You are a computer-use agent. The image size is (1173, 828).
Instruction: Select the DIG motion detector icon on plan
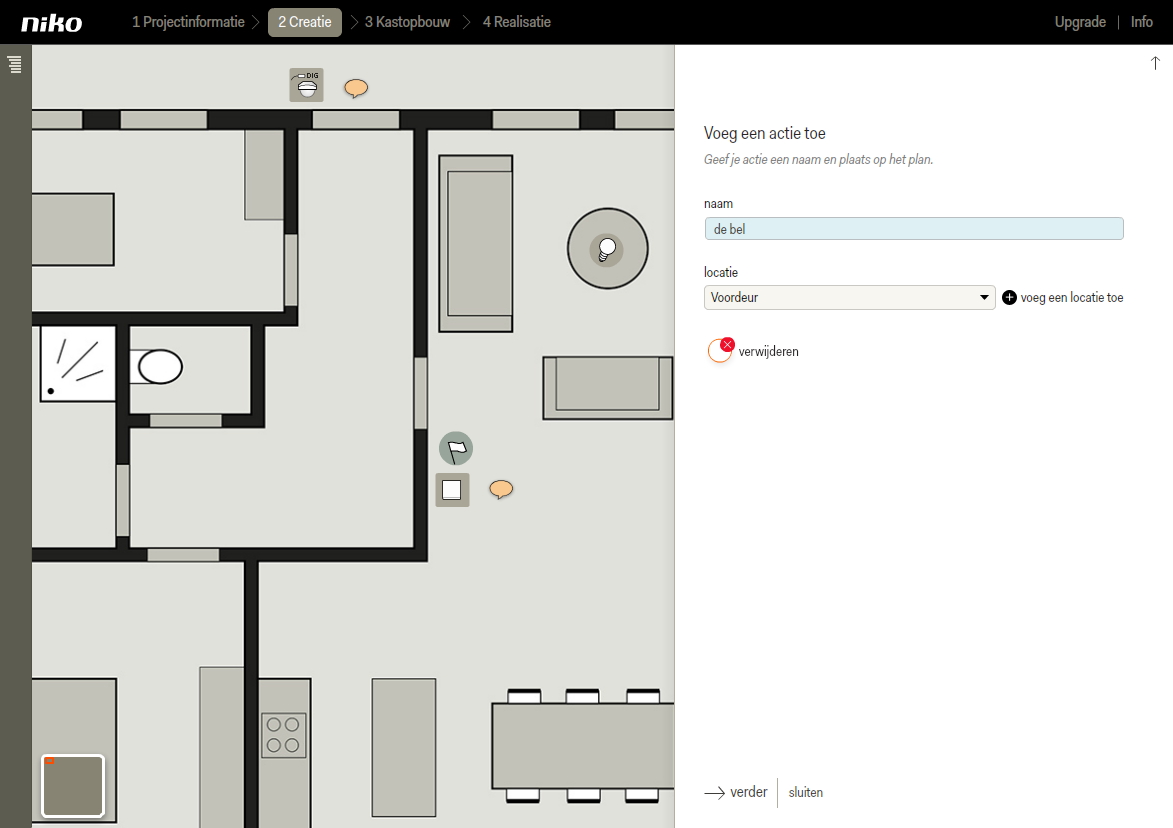coord(307,85)
